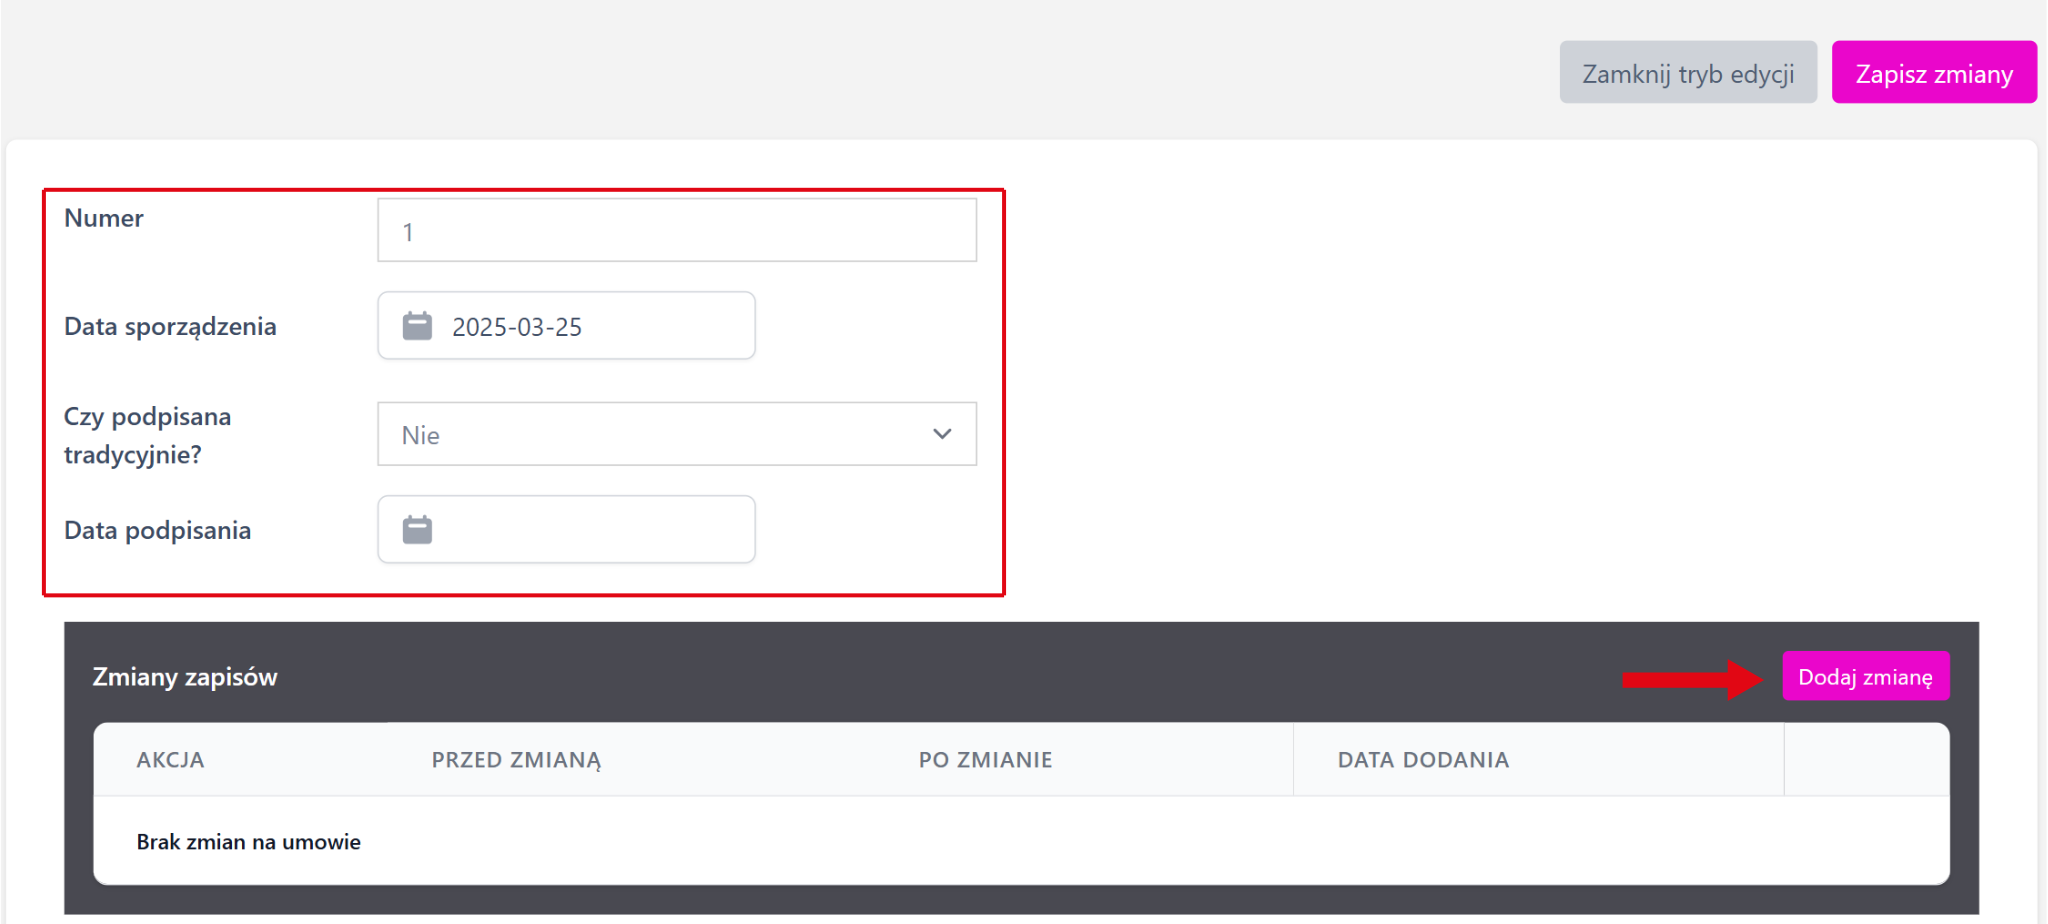
Task: Click the 2025-03-25 date value
Action: point(516,327)
